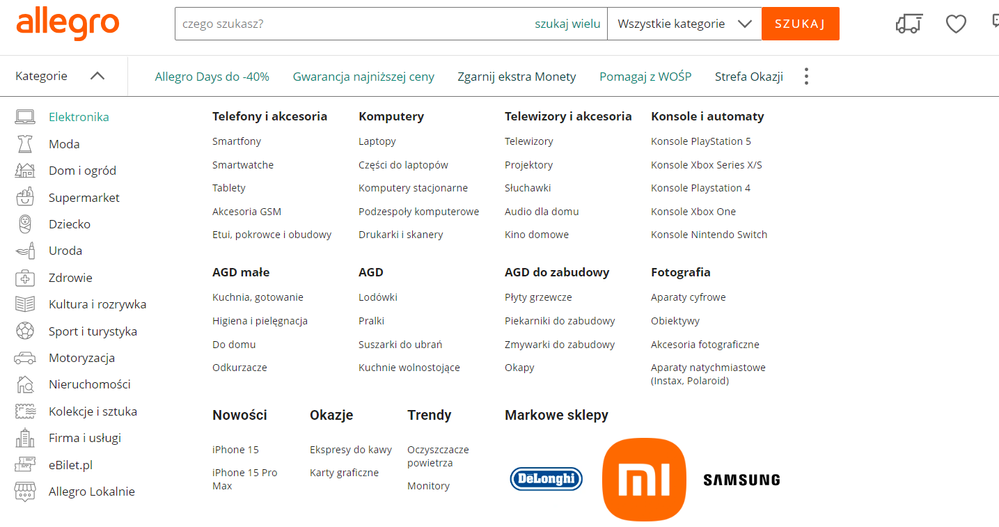Open Karty graficzne link
999x527 pixels.
click(x=344, y=473)
